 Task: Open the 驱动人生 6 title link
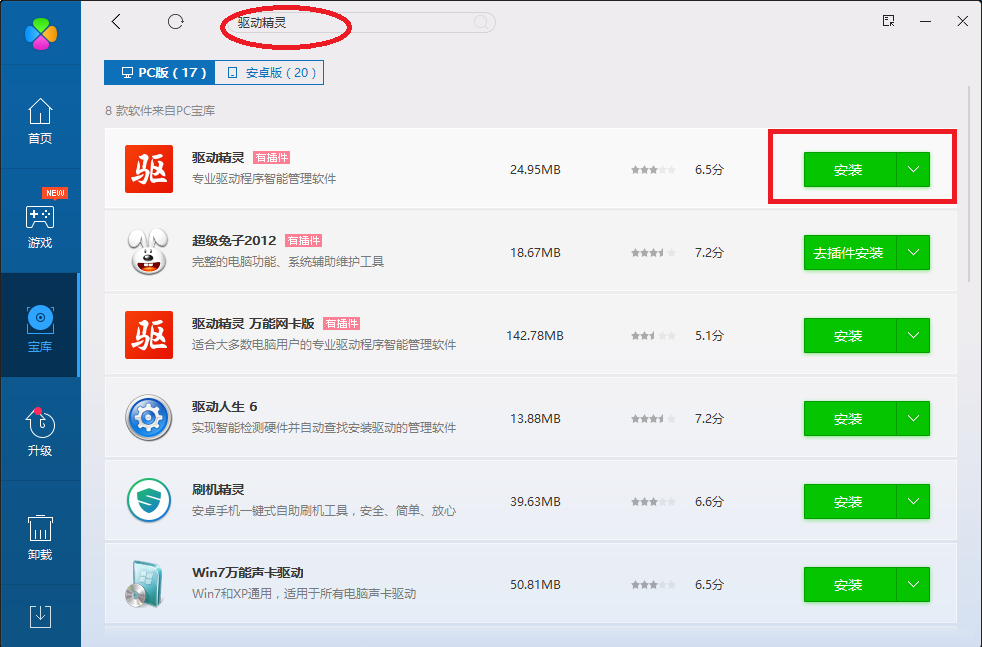224,406
